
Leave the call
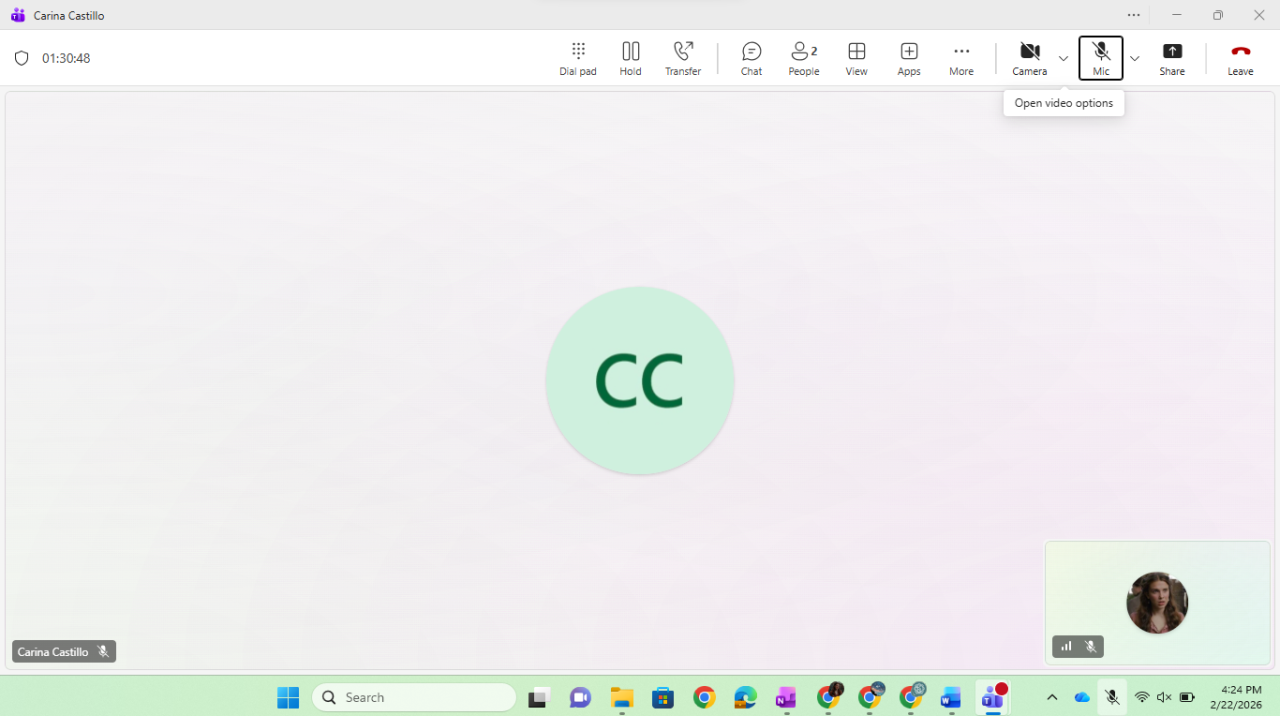tap(1240, 59)
